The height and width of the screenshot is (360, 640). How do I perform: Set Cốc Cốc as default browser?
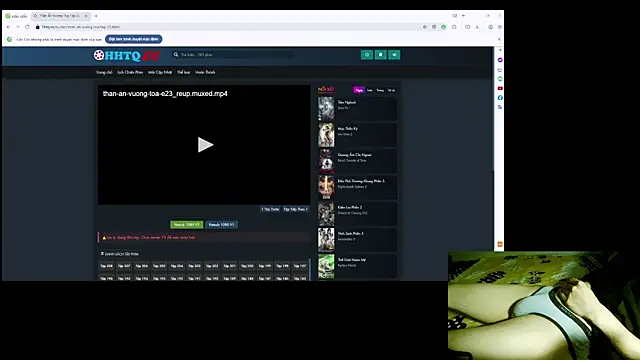tap(133, 39)
